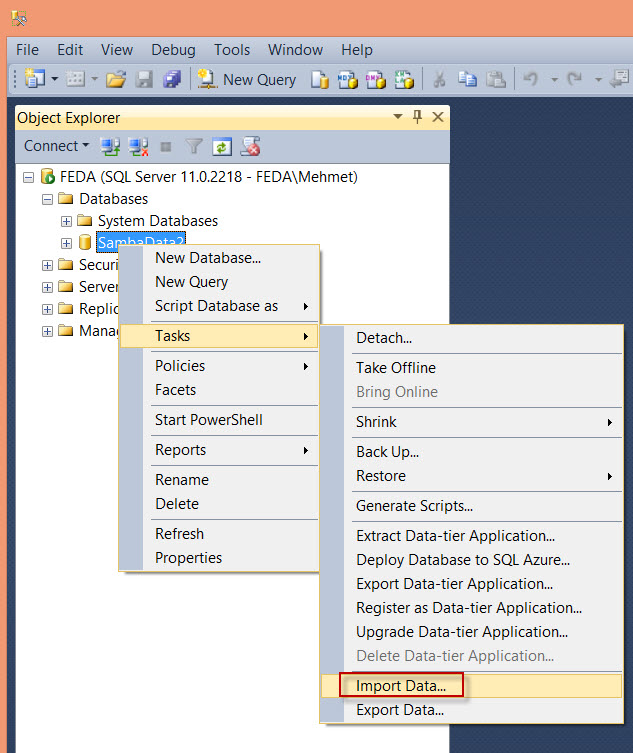
Task: Click the Paste clipboard icon
Action: click(496, 79)
